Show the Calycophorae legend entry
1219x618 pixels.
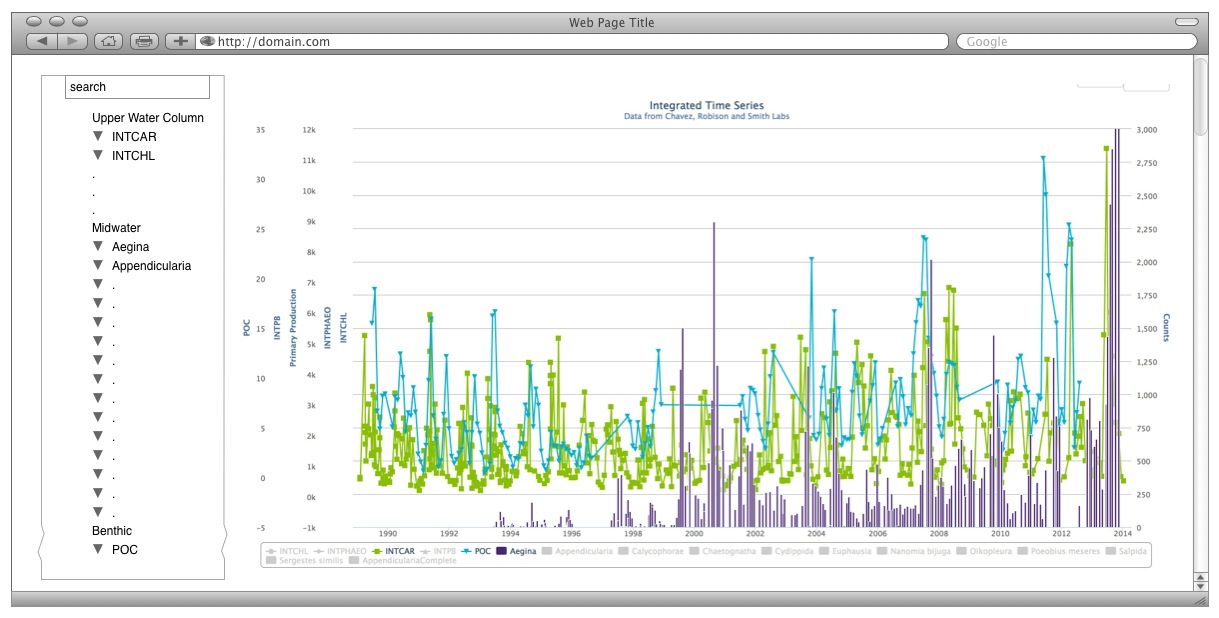point(652,551)
